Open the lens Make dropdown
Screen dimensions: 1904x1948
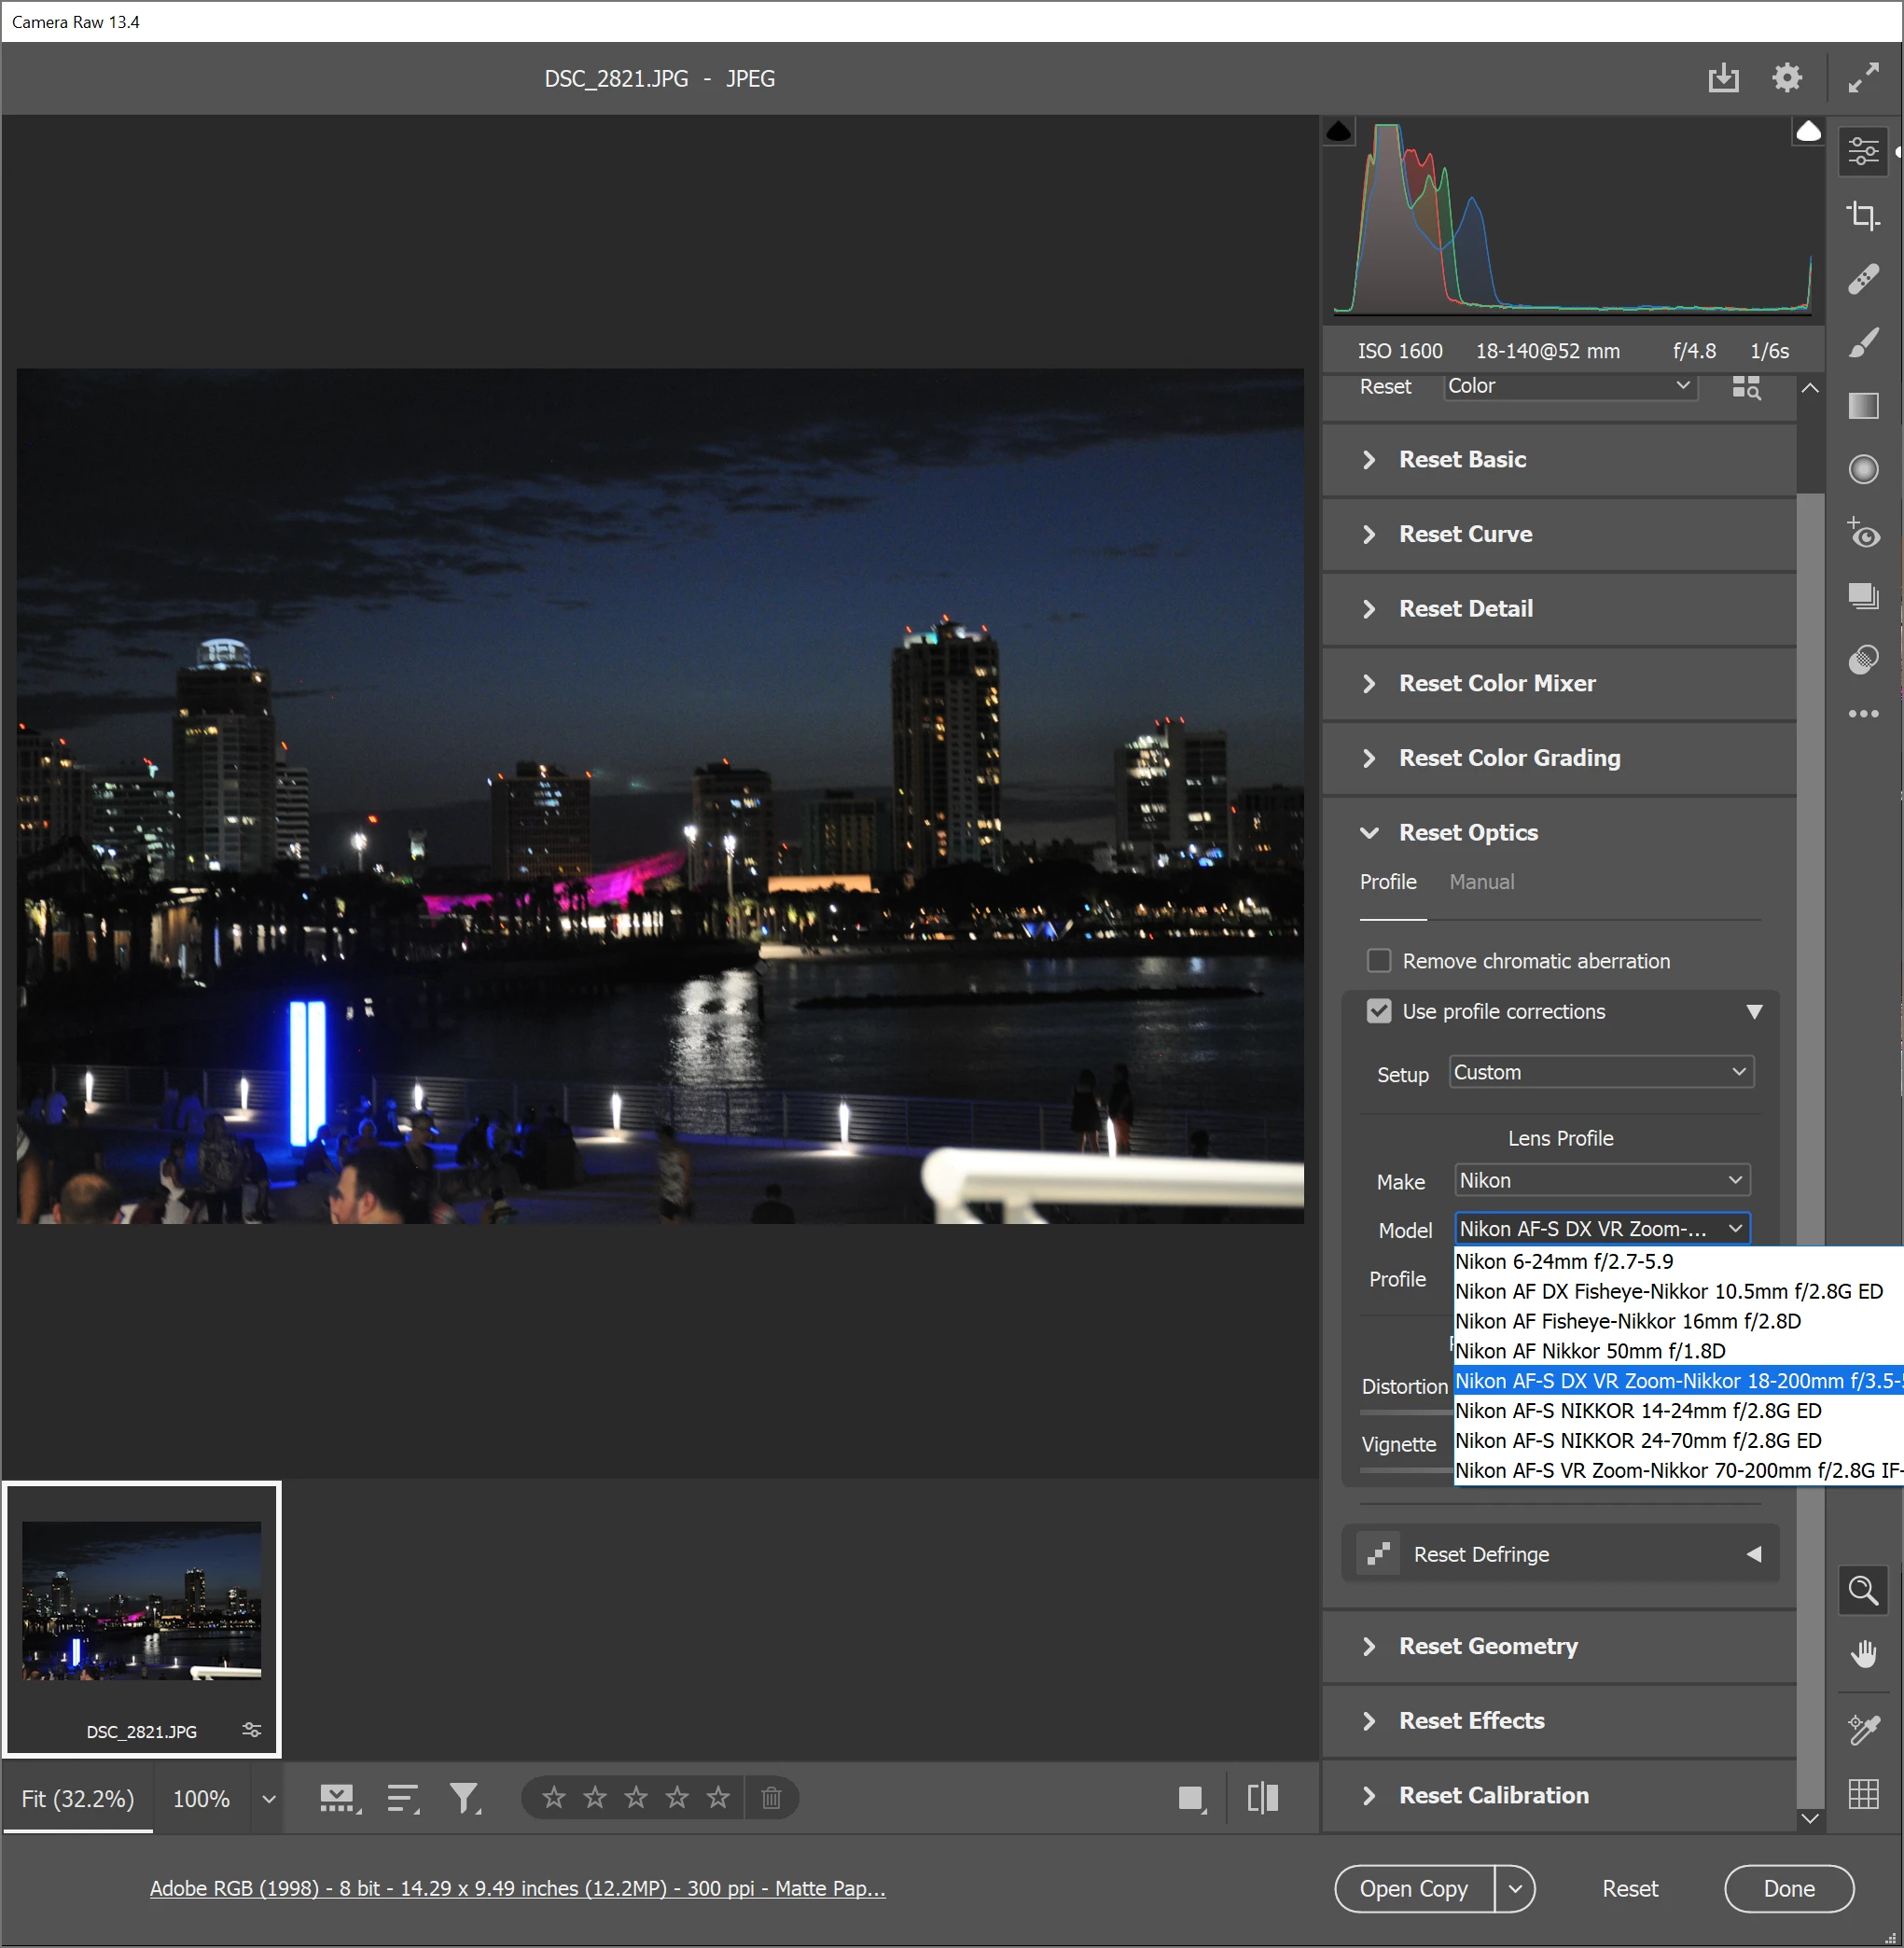point(1601,1180)
